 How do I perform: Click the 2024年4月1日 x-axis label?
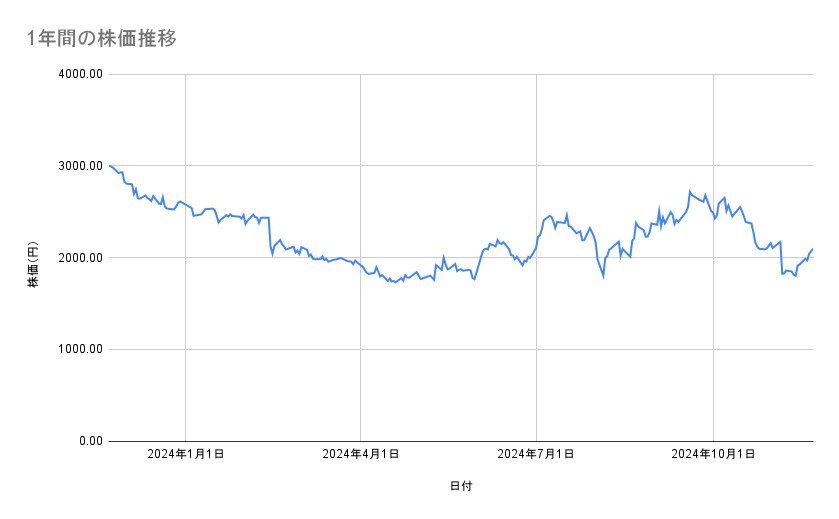click(361, 454)
